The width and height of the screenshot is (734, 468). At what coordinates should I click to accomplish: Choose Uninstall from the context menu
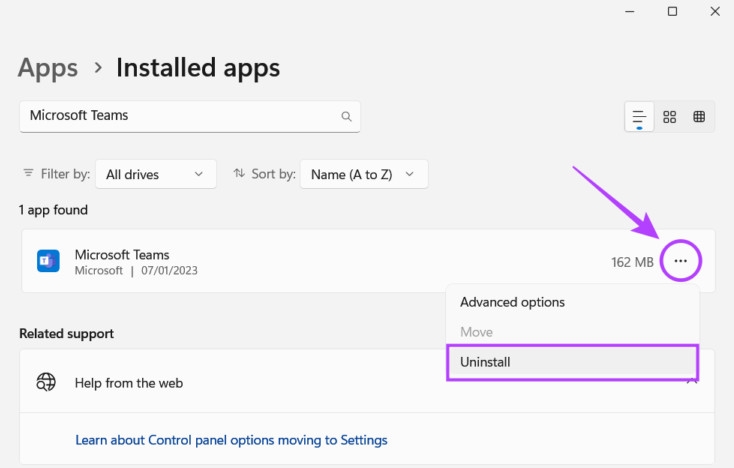(572, 362)
